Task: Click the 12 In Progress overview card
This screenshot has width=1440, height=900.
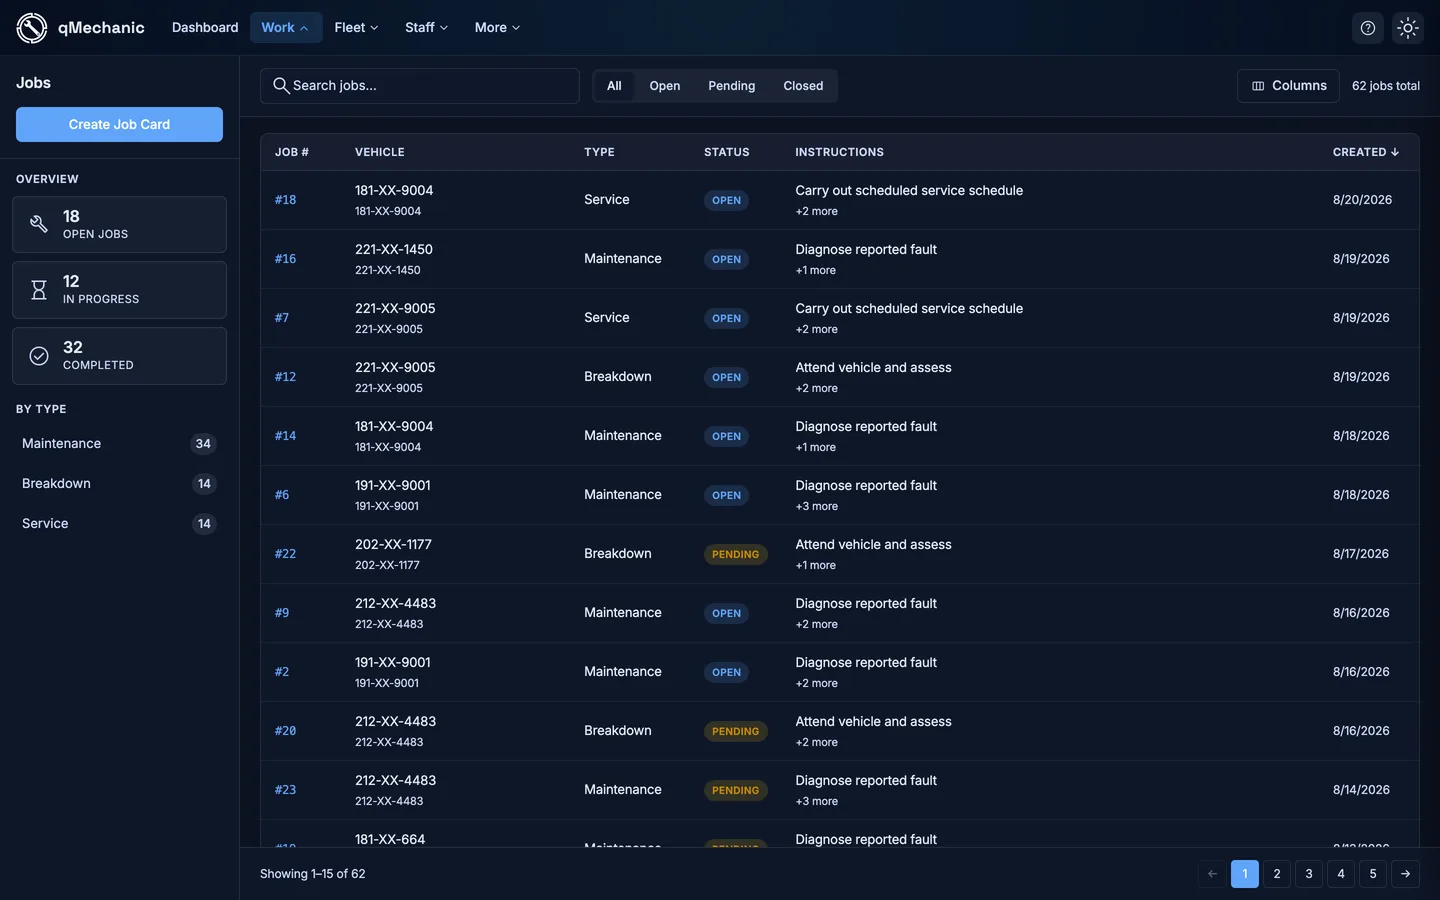Action: point(119,290)
